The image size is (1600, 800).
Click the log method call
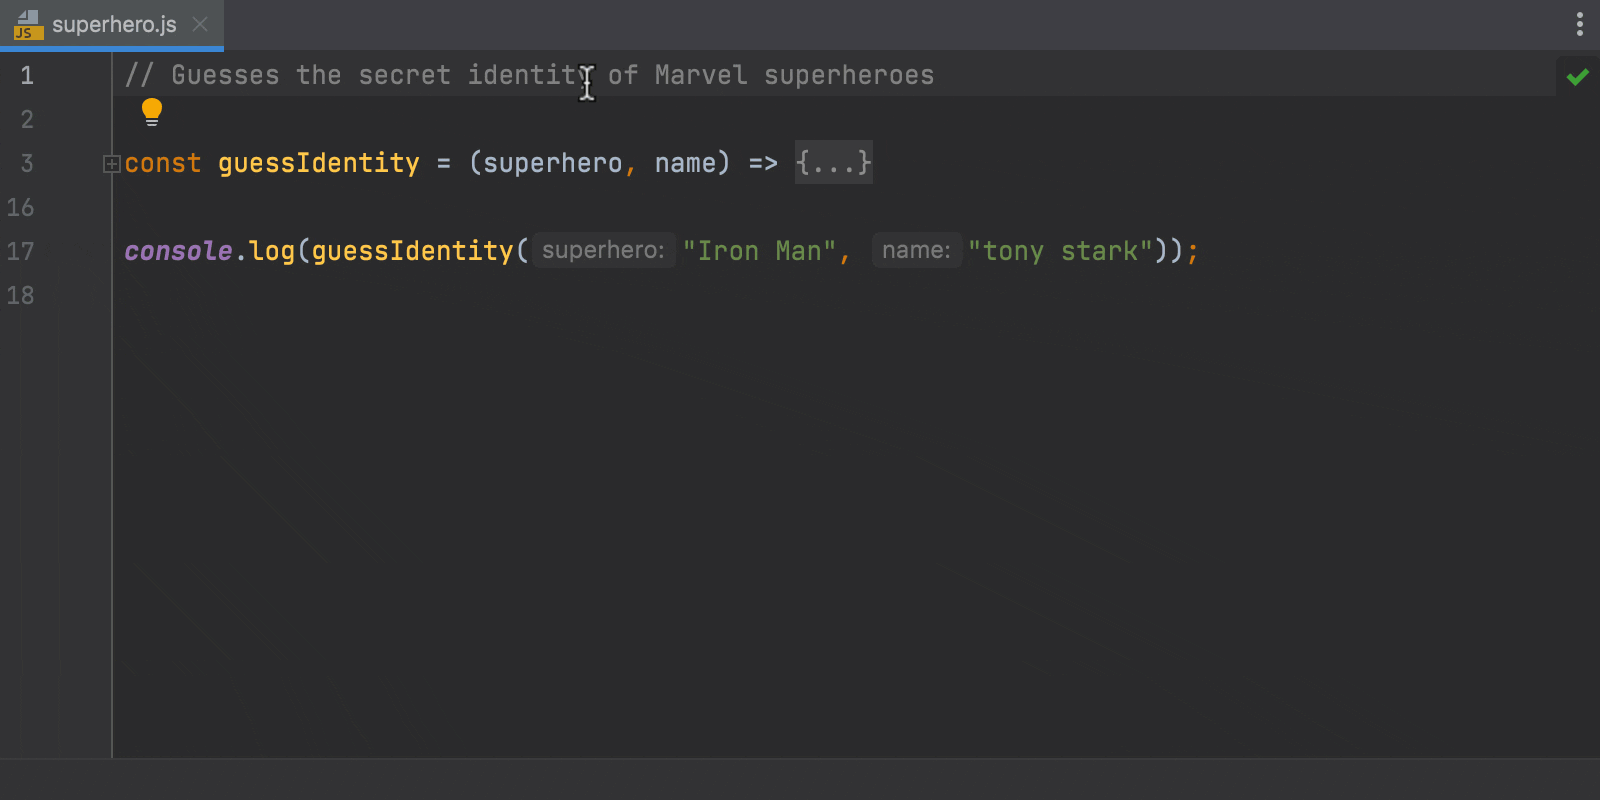point(272,251)
